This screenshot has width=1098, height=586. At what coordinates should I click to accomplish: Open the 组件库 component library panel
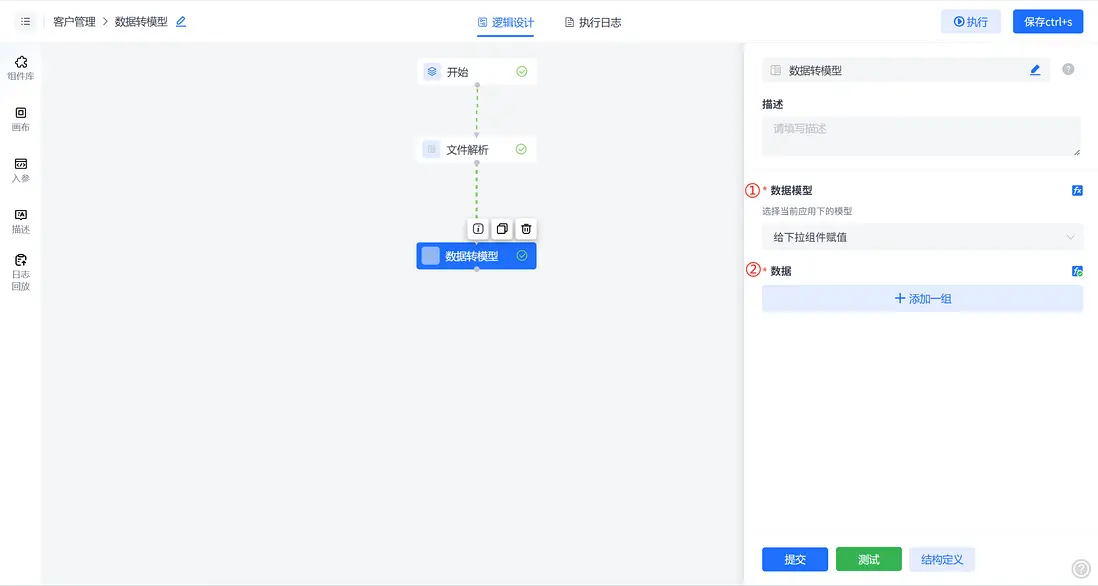[20, 65]
